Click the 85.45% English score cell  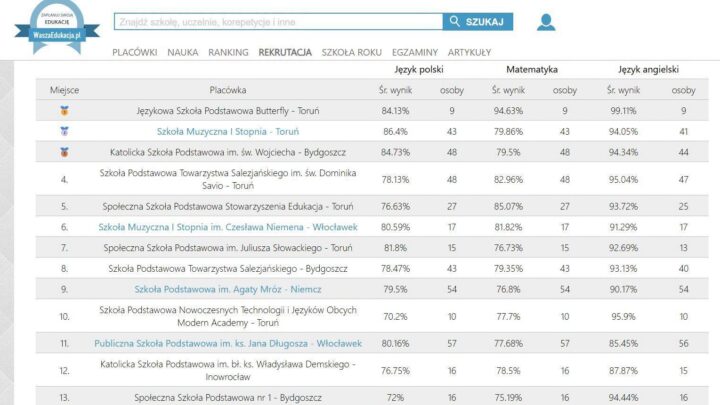pos(623,343)
